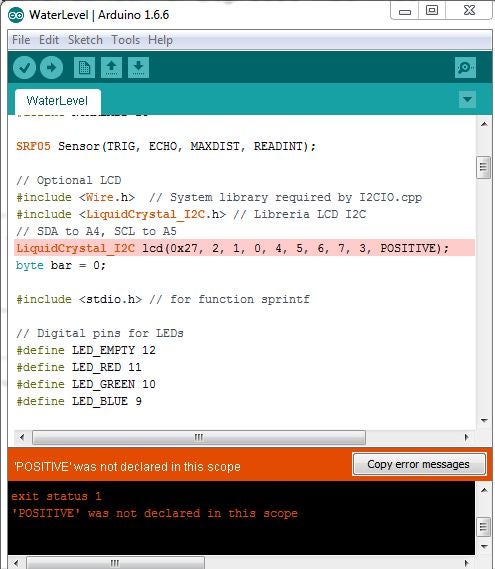
Task: Click the editor scroll down arrow
Action: click(484, 421)
